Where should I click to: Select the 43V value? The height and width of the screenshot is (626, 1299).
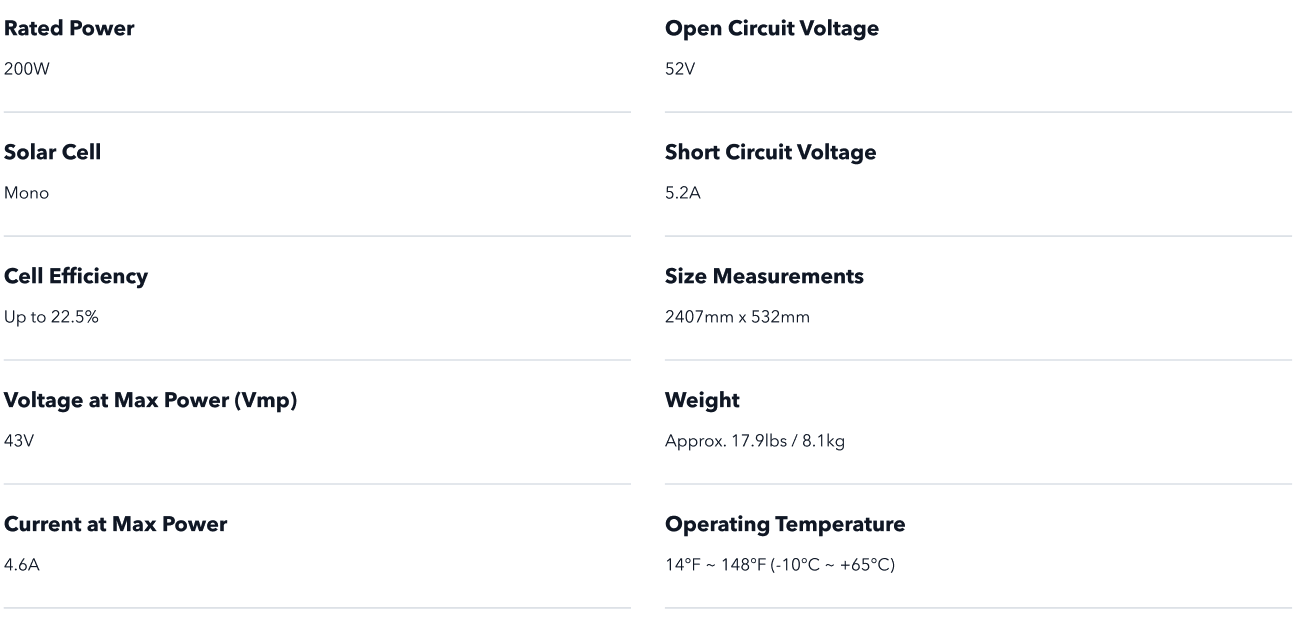pos(19,441)
